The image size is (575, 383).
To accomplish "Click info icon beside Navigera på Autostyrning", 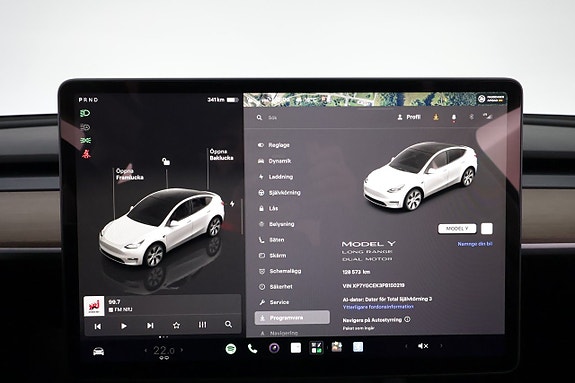I will pos(407,320).
